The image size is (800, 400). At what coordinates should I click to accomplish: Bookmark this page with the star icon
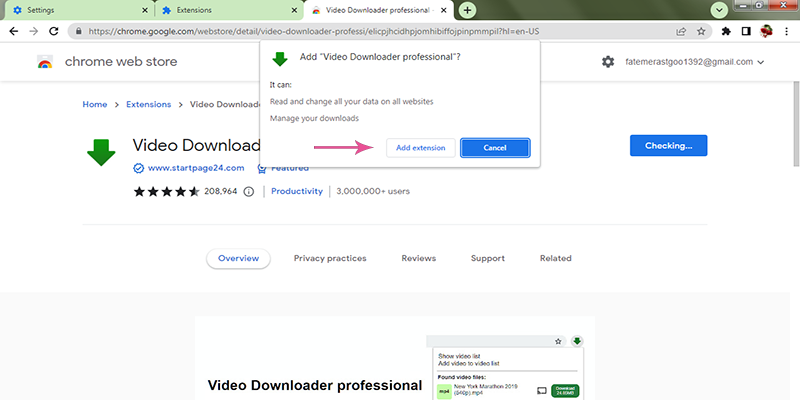click(701, 31)
